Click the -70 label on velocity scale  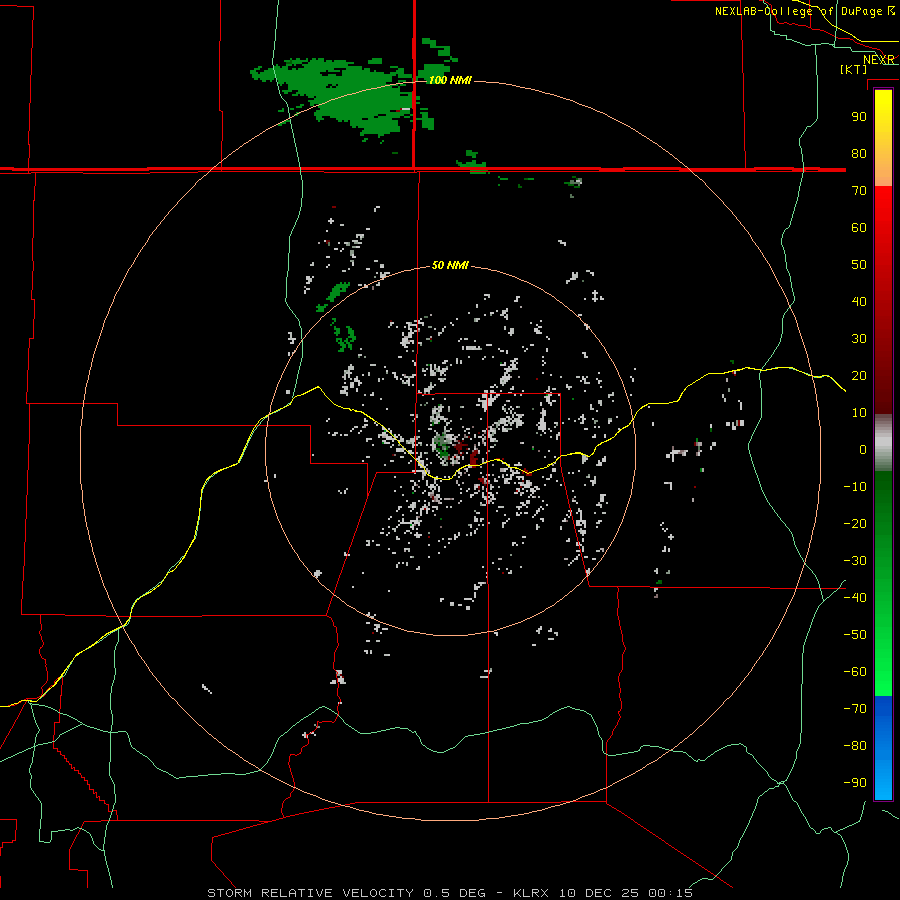pos(855,709)
